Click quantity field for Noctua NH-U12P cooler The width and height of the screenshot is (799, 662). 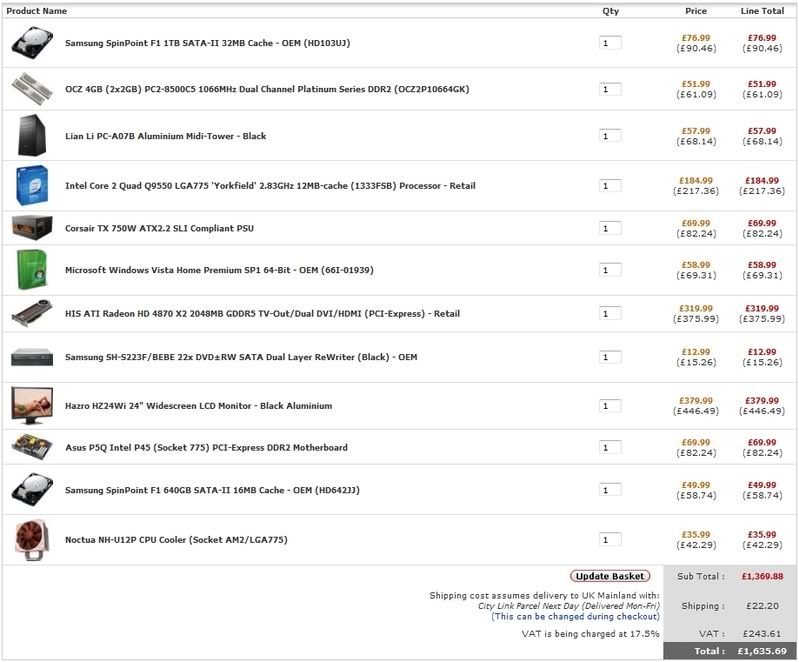[610, 539]
